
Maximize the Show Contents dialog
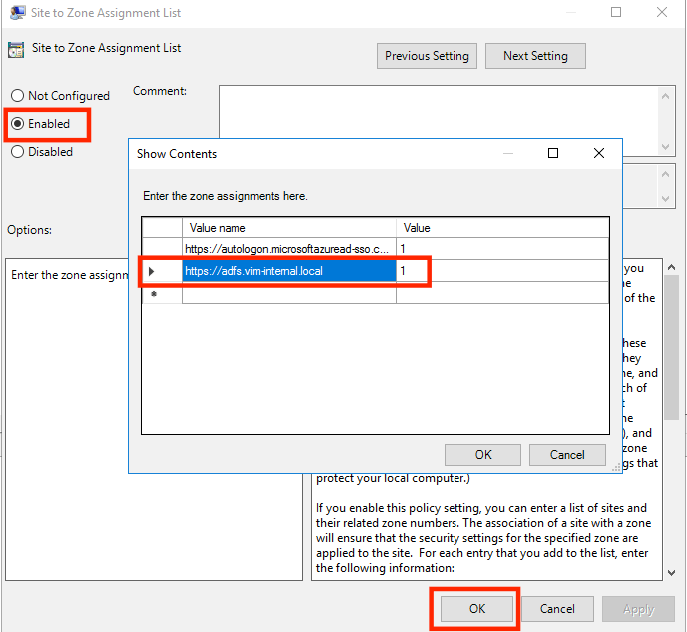tap(553, 154)
